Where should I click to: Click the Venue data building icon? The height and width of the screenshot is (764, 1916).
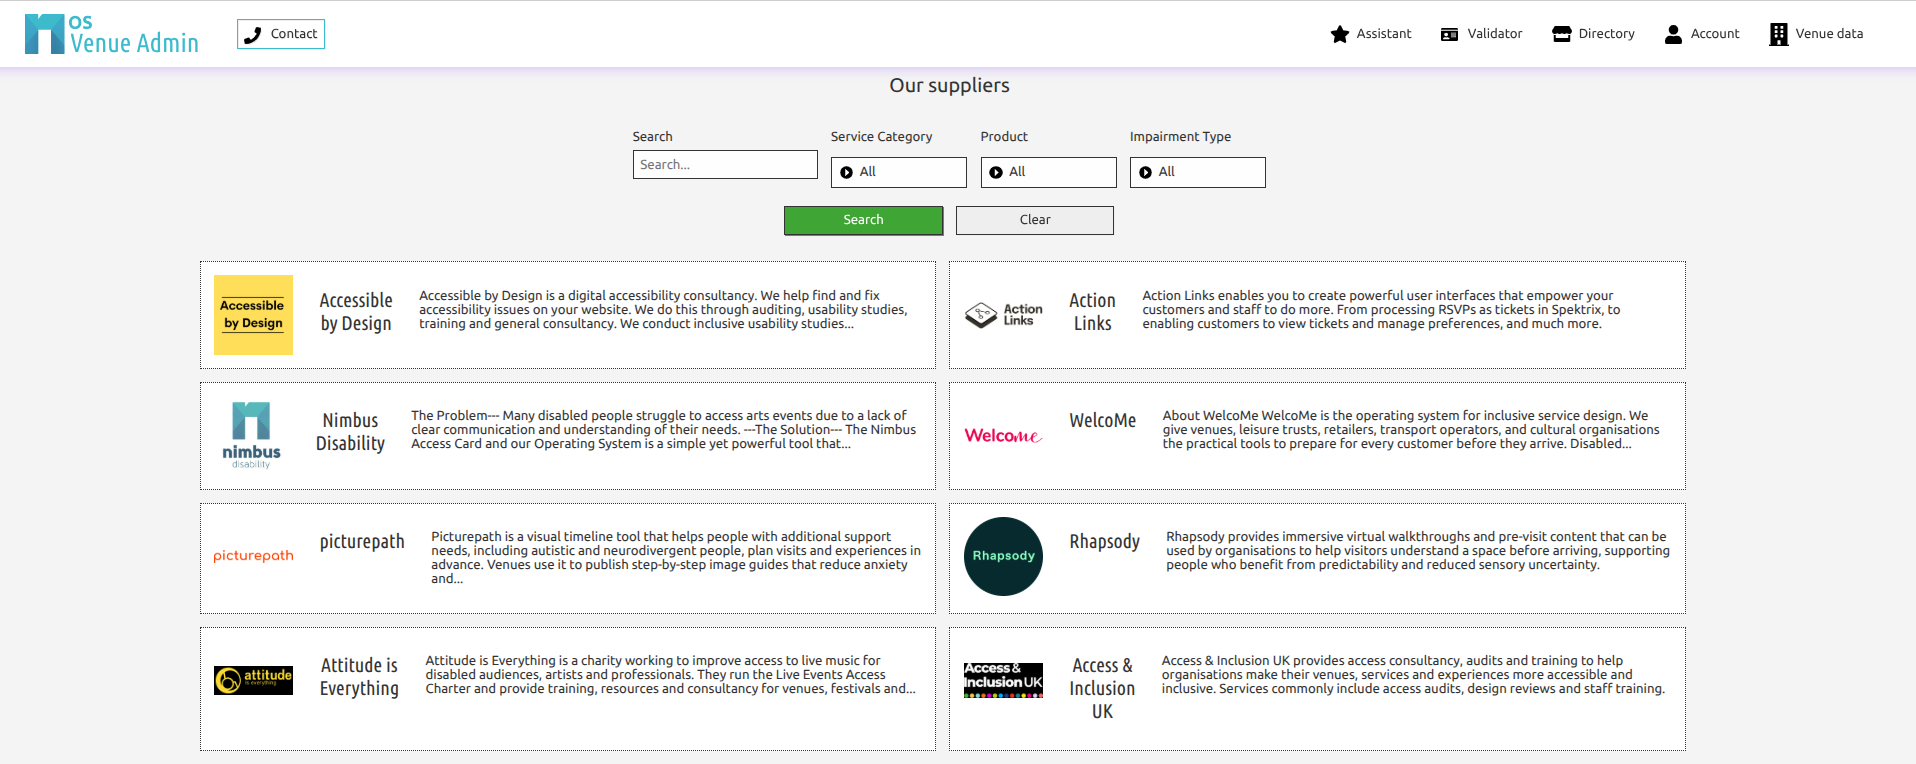tap(1778, 34)
